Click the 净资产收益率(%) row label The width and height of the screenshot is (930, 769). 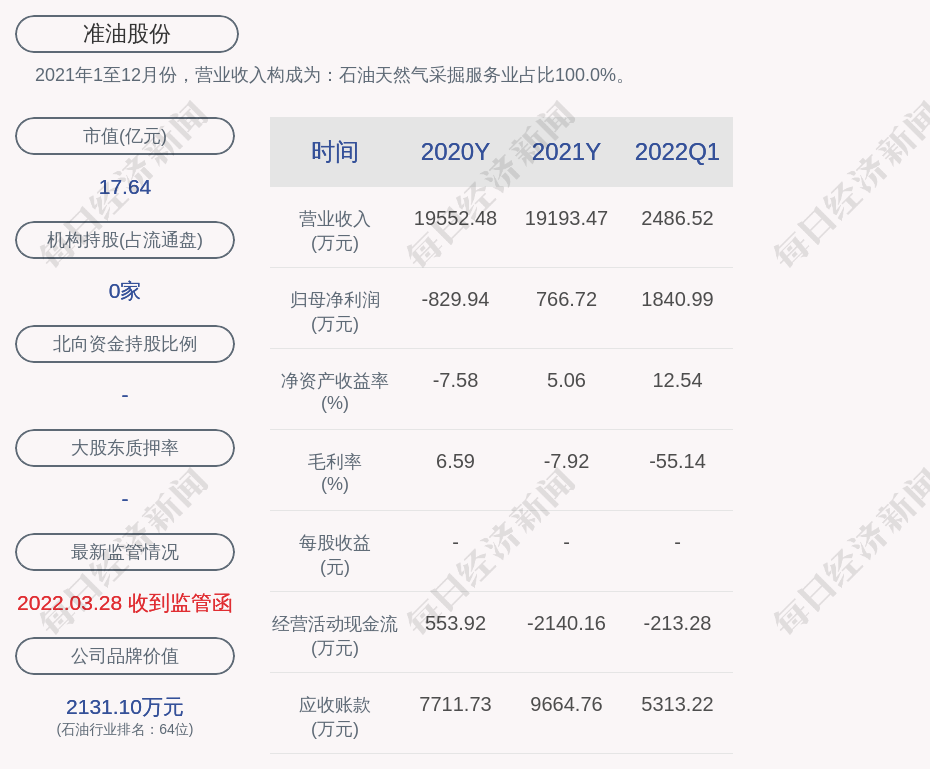tap(335, 392)
